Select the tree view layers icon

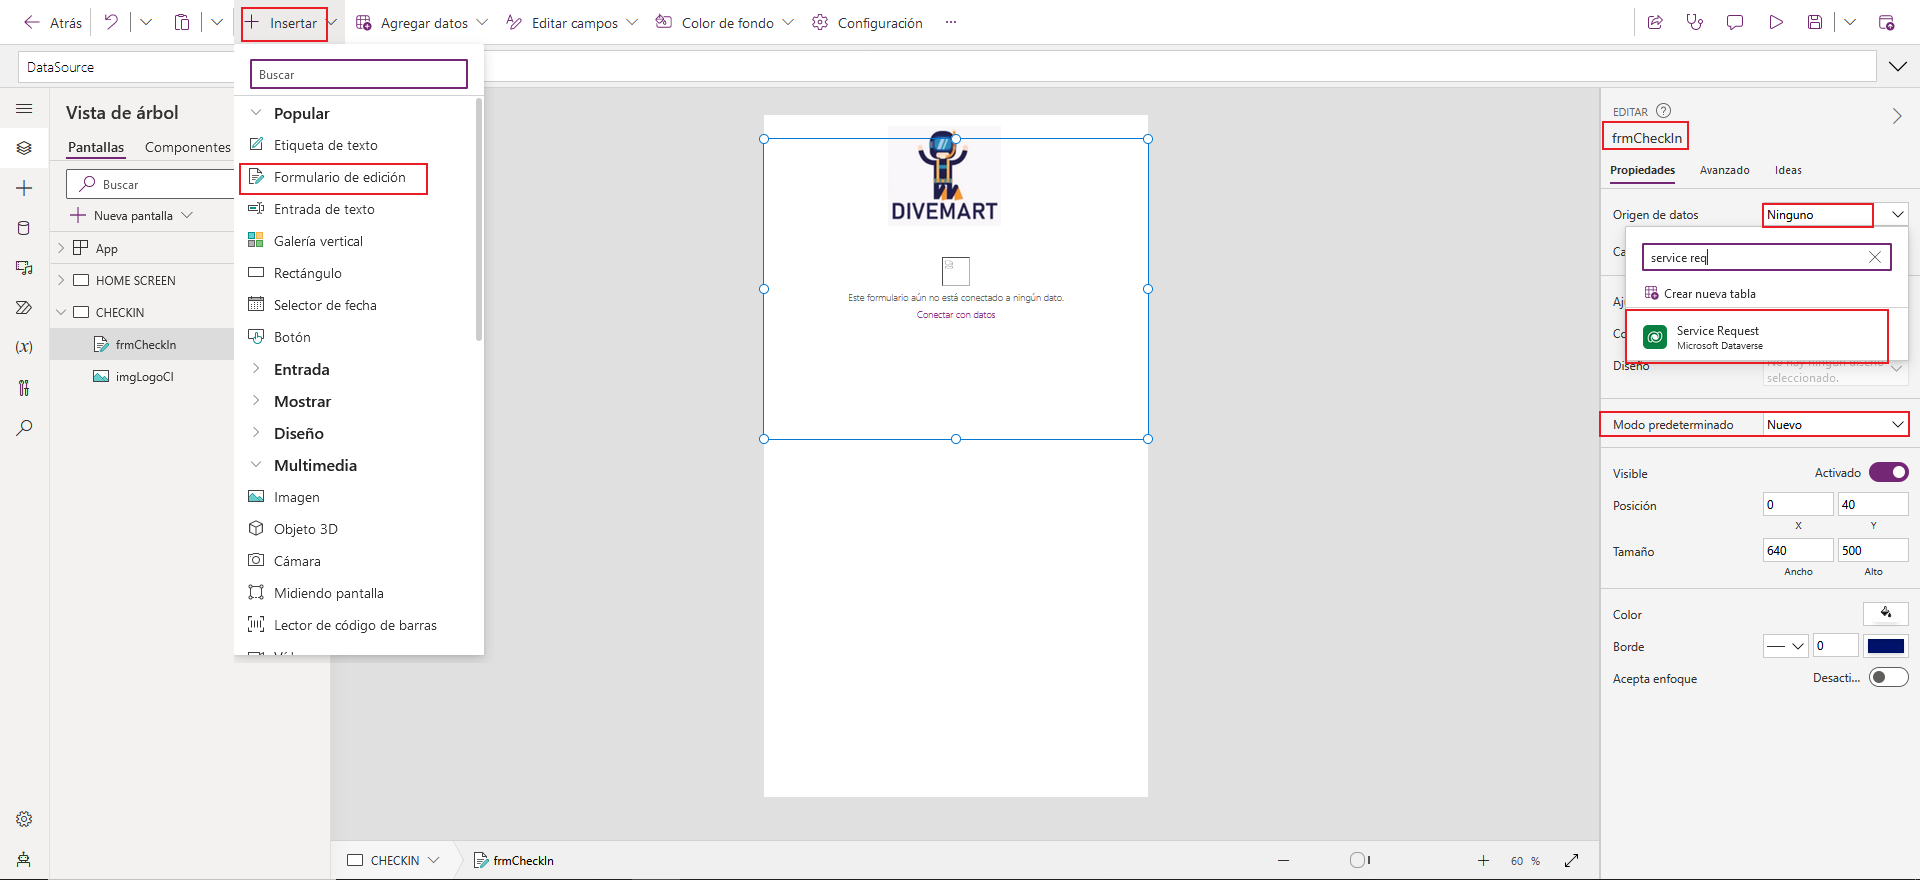coord(24,148)
